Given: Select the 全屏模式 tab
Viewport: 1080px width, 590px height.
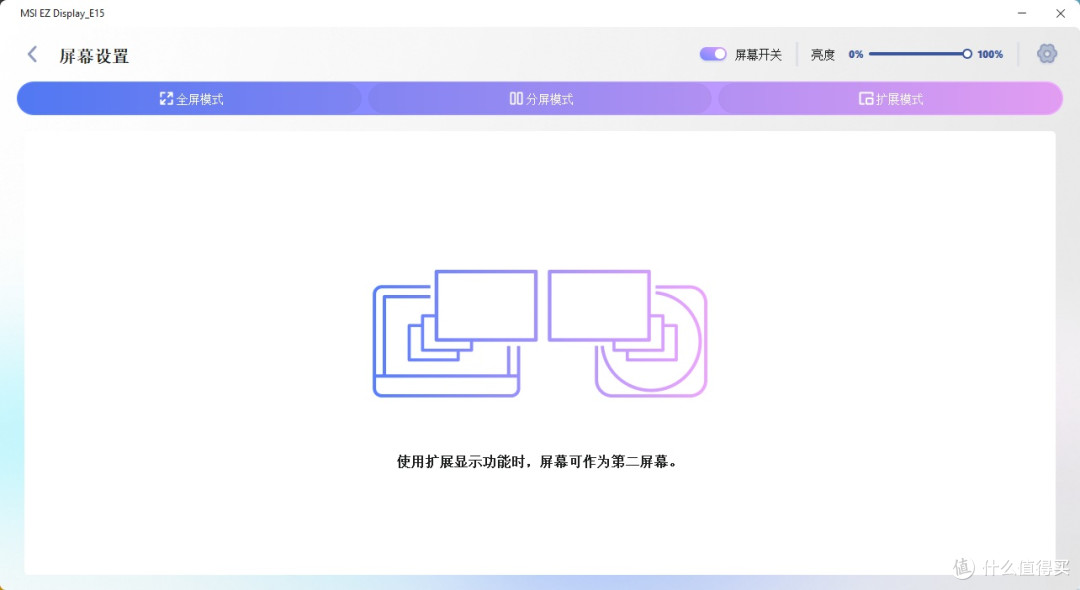Looking at the screenshot, I should tap(191, 99).
